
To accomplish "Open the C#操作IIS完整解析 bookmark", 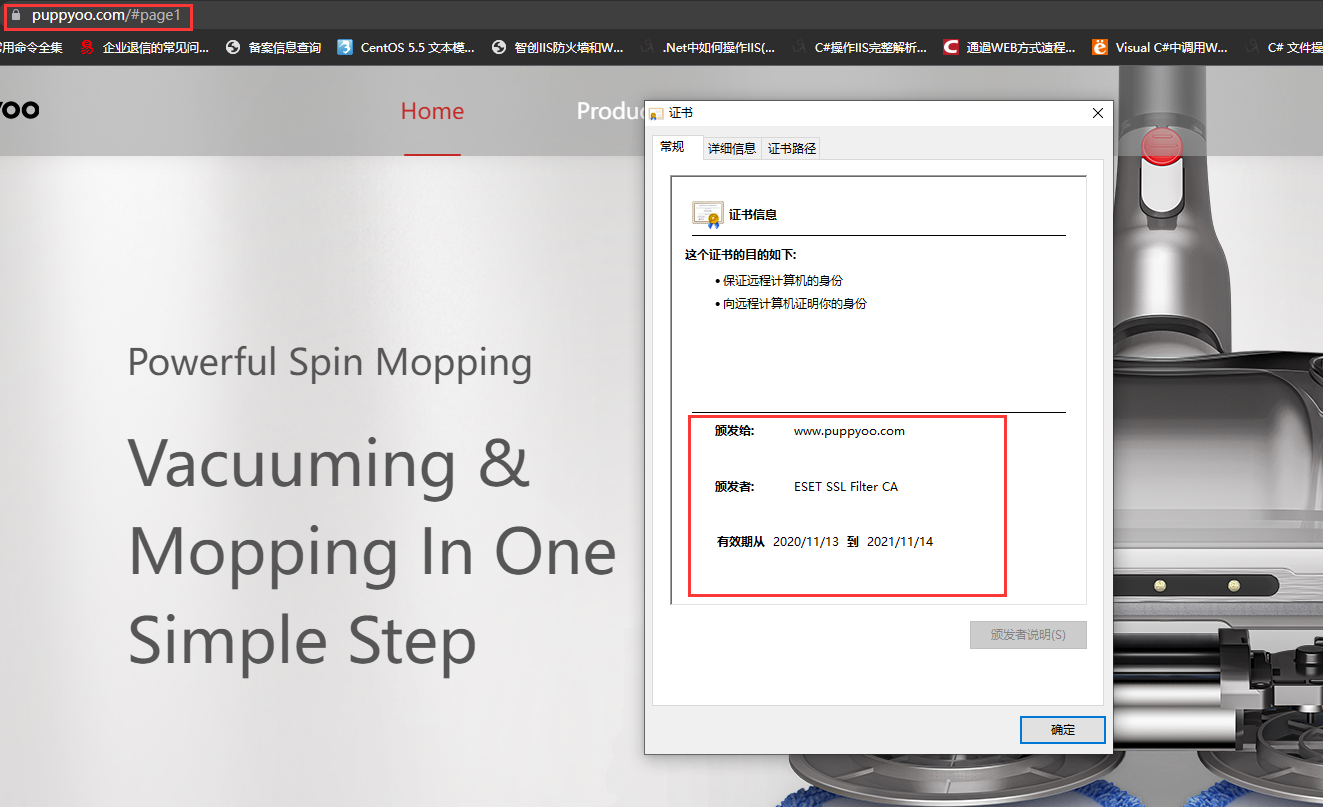I will point(859,47).
